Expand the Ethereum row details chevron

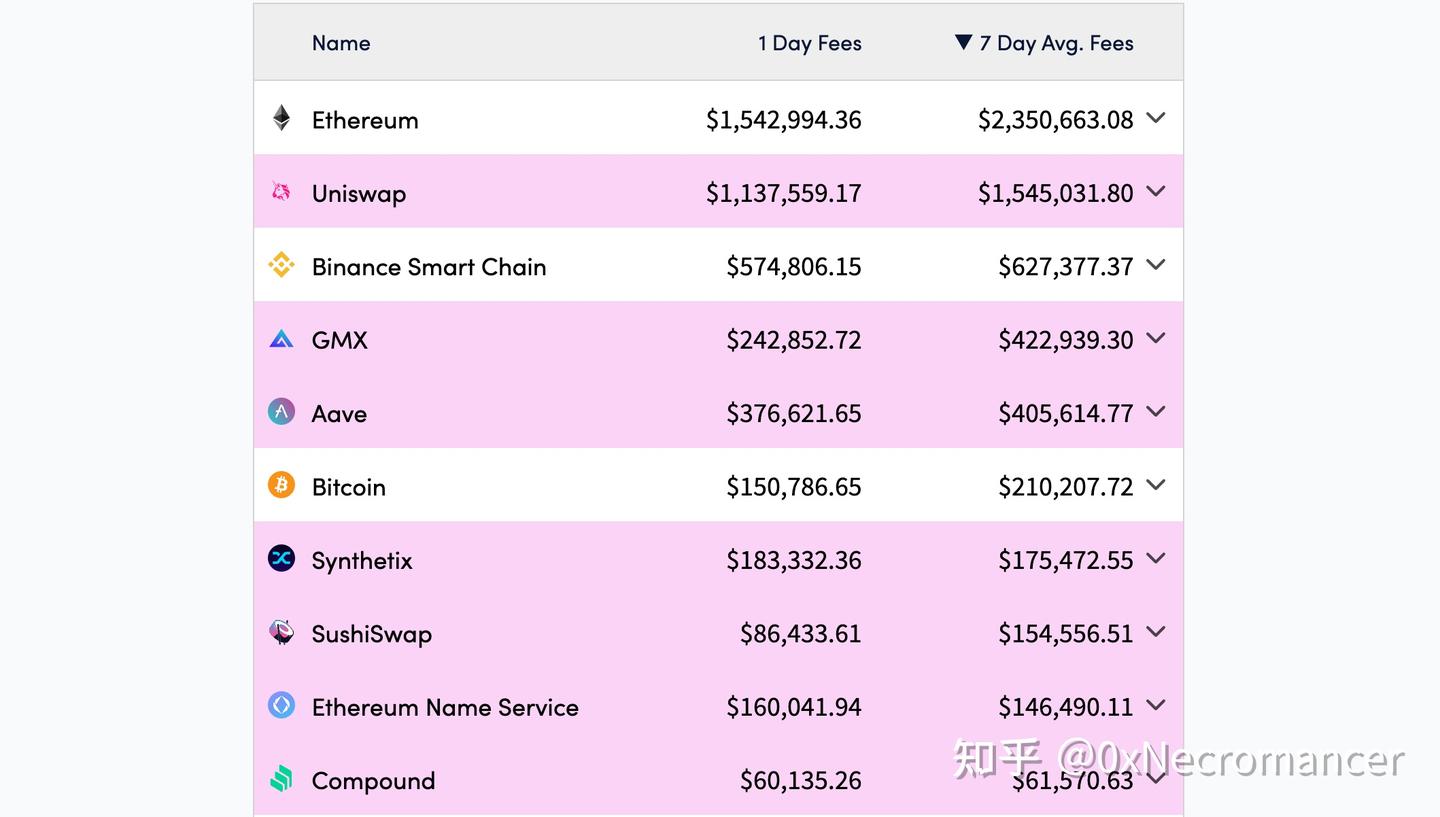click(x=1156, y=118)
